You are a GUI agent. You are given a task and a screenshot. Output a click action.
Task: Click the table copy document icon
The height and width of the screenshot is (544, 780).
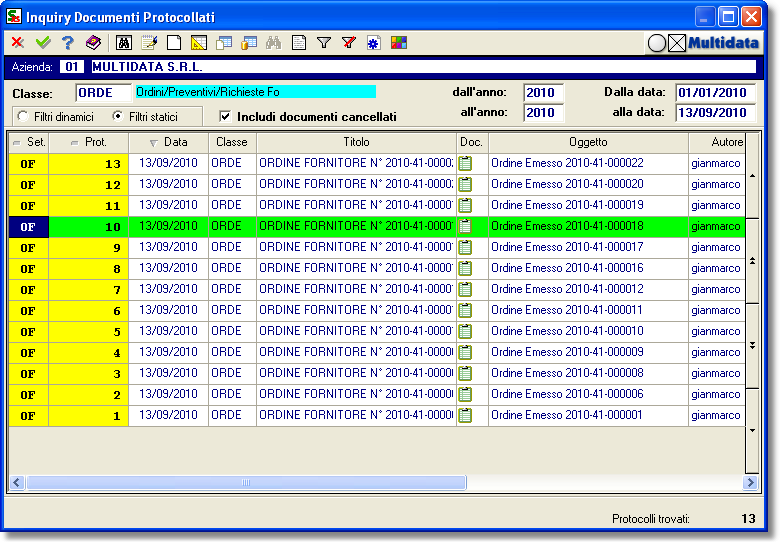pyautogui.click(x=224, y=43)
